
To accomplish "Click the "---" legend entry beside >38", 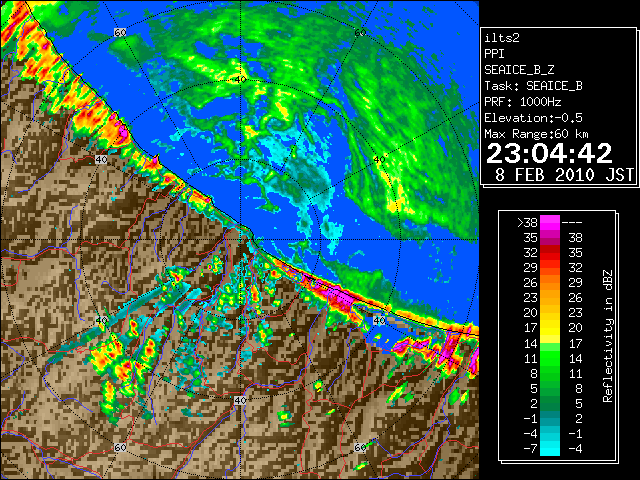I will pyautogui.click(x=572, y=222).
